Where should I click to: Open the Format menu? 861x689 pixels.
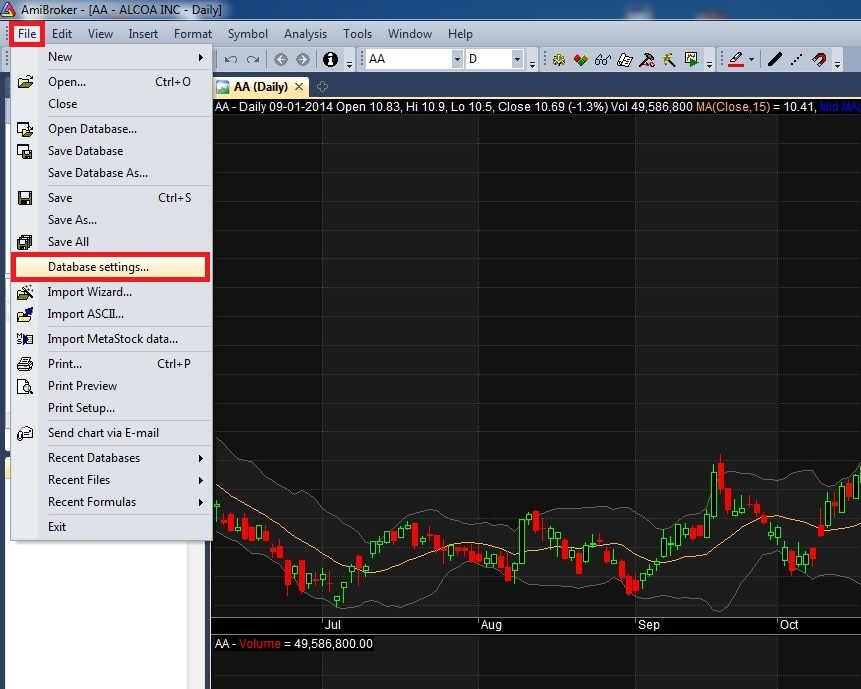tap(193, 34)
